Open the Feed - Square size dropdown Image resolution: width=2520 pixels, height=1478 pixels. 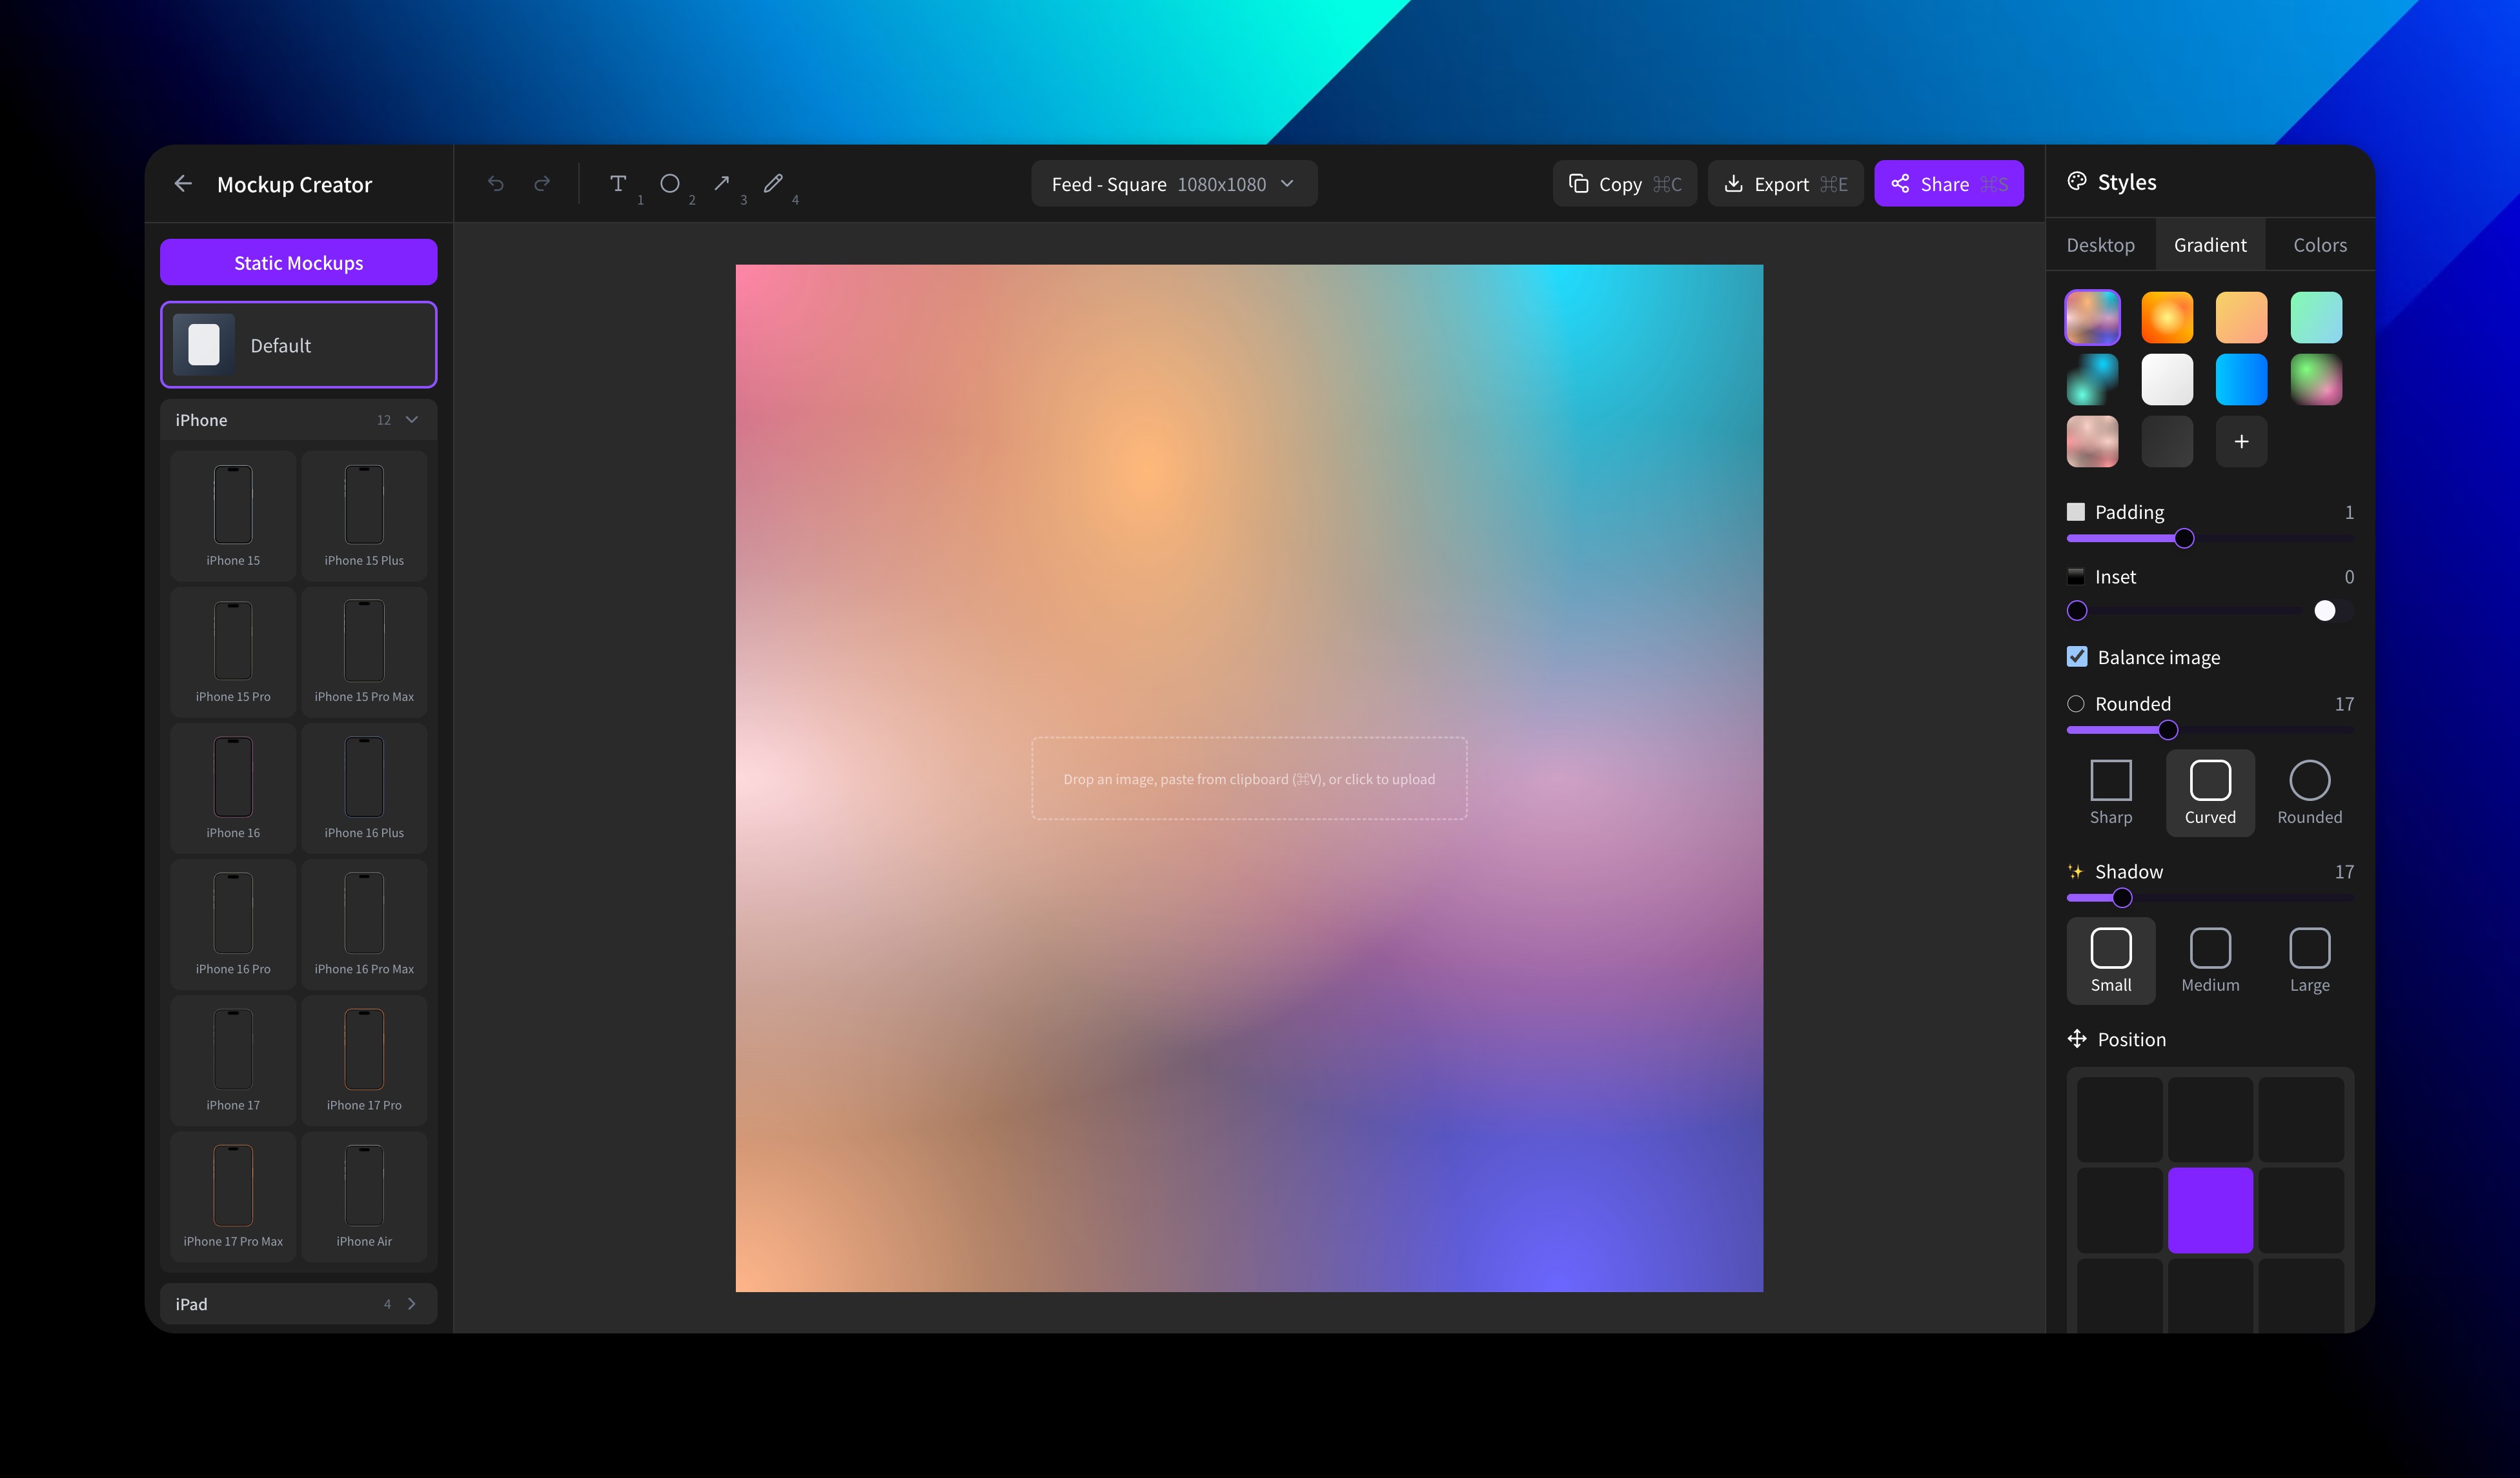[1174, 184]
